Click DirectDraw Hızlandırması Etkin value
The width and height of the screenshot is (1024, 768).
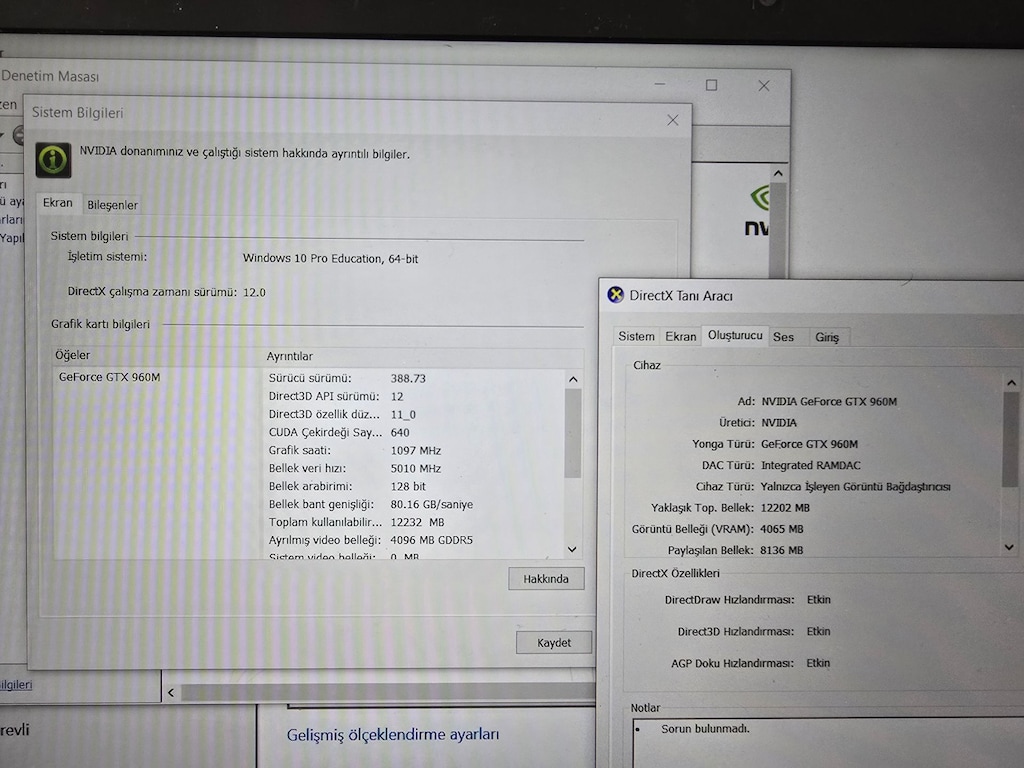pos(818,600)
